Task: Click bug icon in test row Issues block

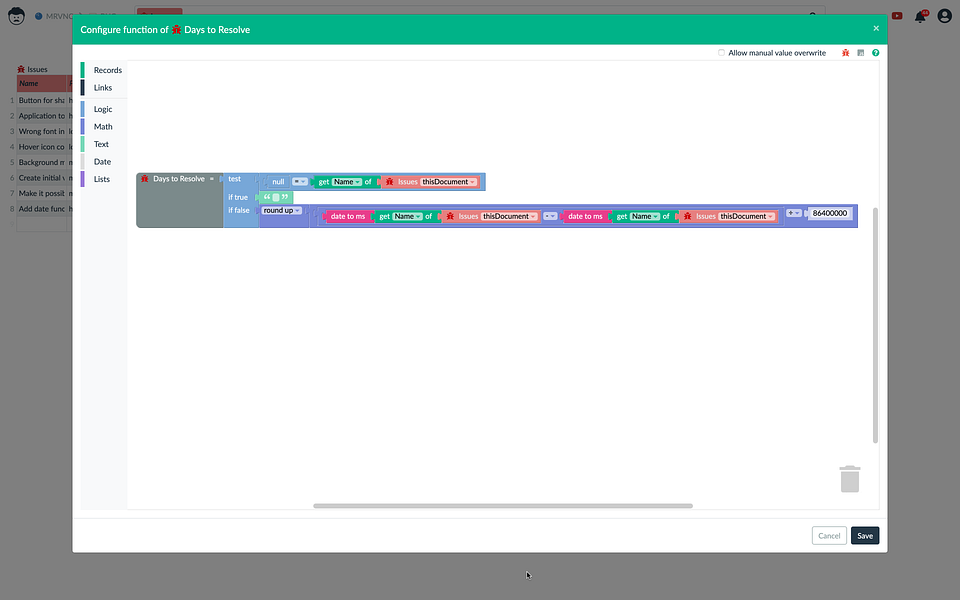Action: click(x=389, y=182)
